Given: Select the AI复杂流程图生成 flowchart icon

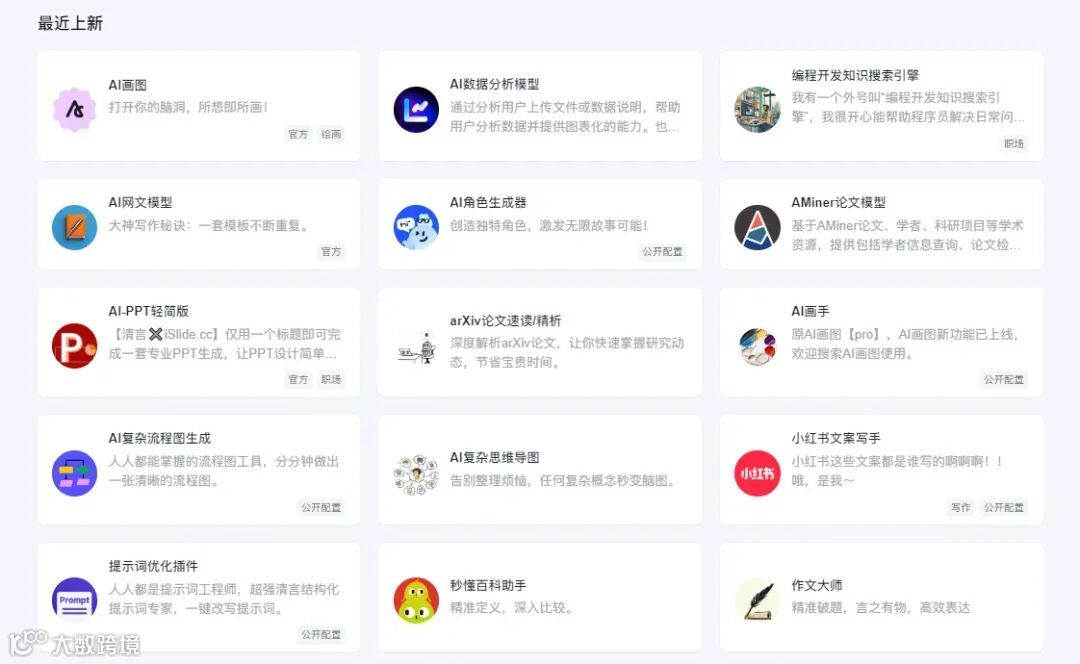Looking at the screenshot, I should (74, 473).
